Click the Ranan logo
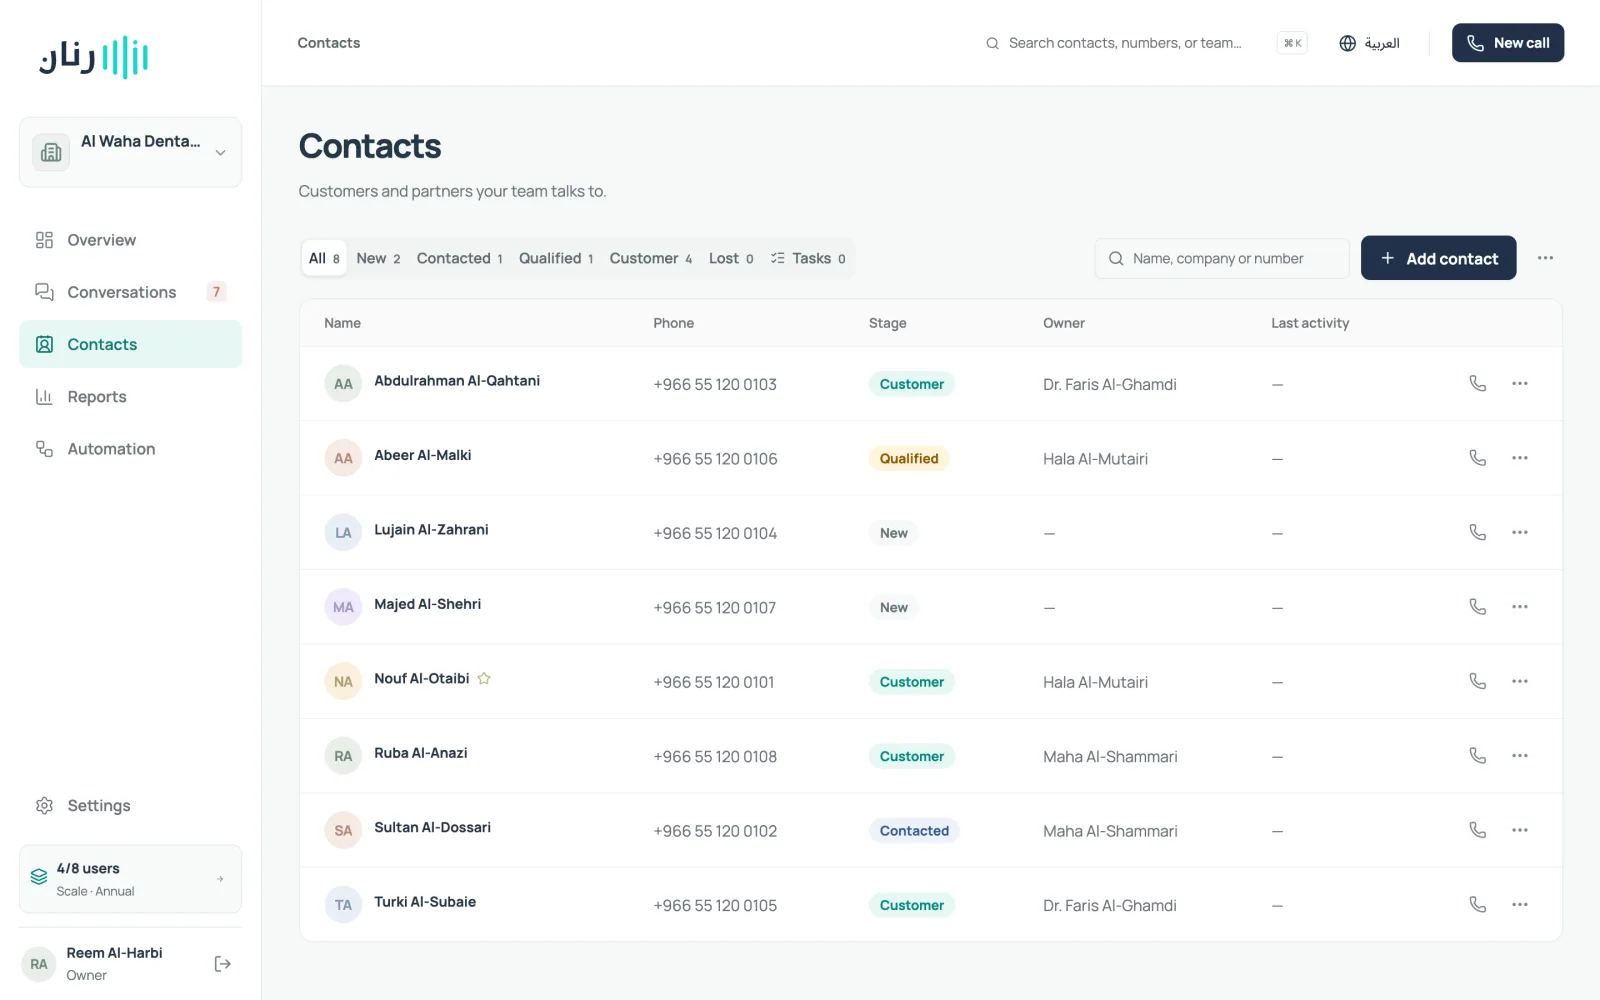The height and width of the screenshot is (1000, 1600). click(93, 57)
